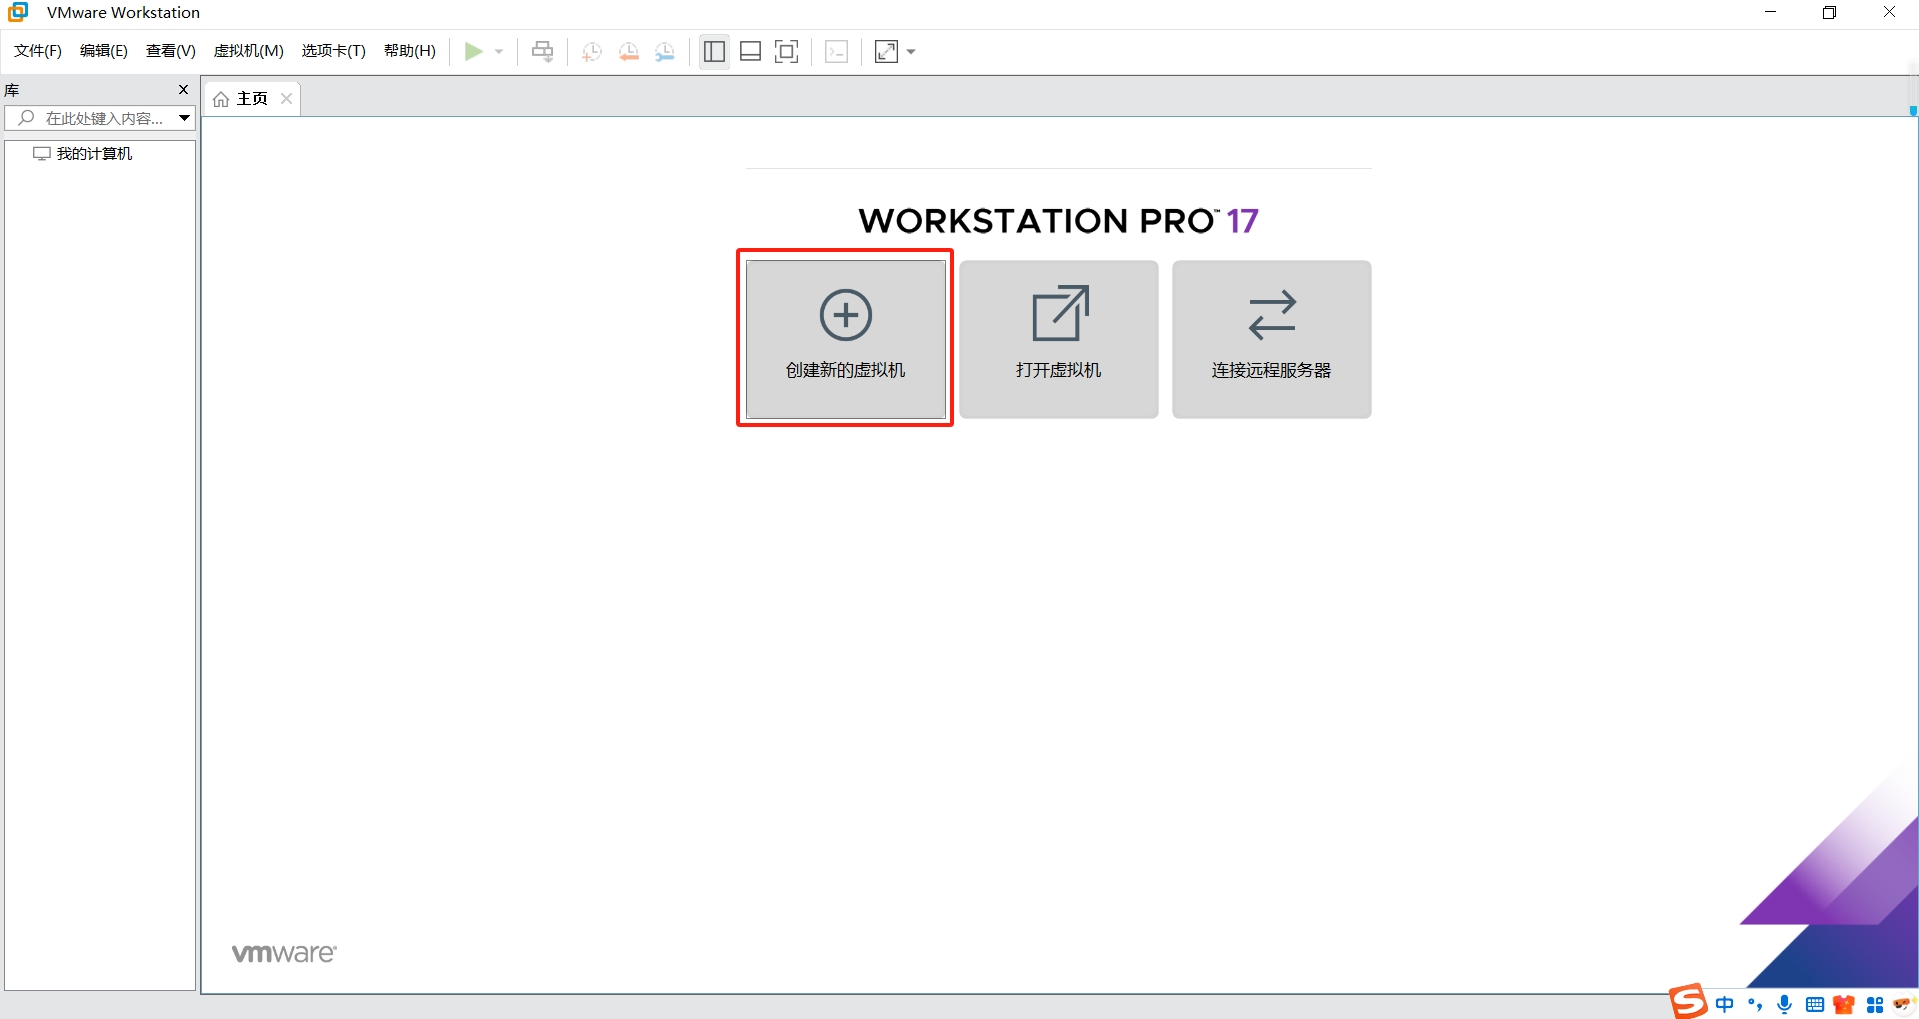1919x1019 pixels.
Task: Open the Sogou skin shirt icon
Action: [1844, 1005]
